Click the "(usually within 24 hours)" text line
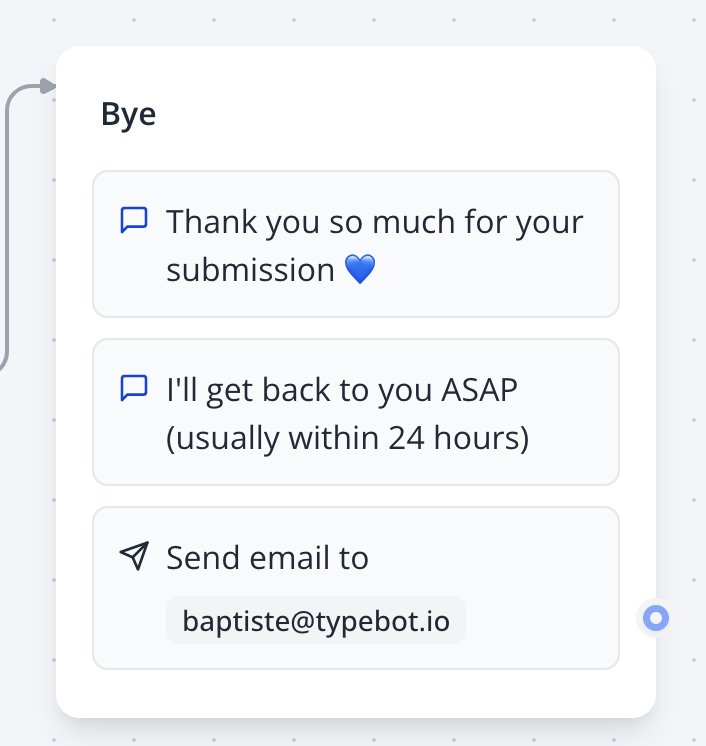This screenshot has width=706, height=746. 347,438
